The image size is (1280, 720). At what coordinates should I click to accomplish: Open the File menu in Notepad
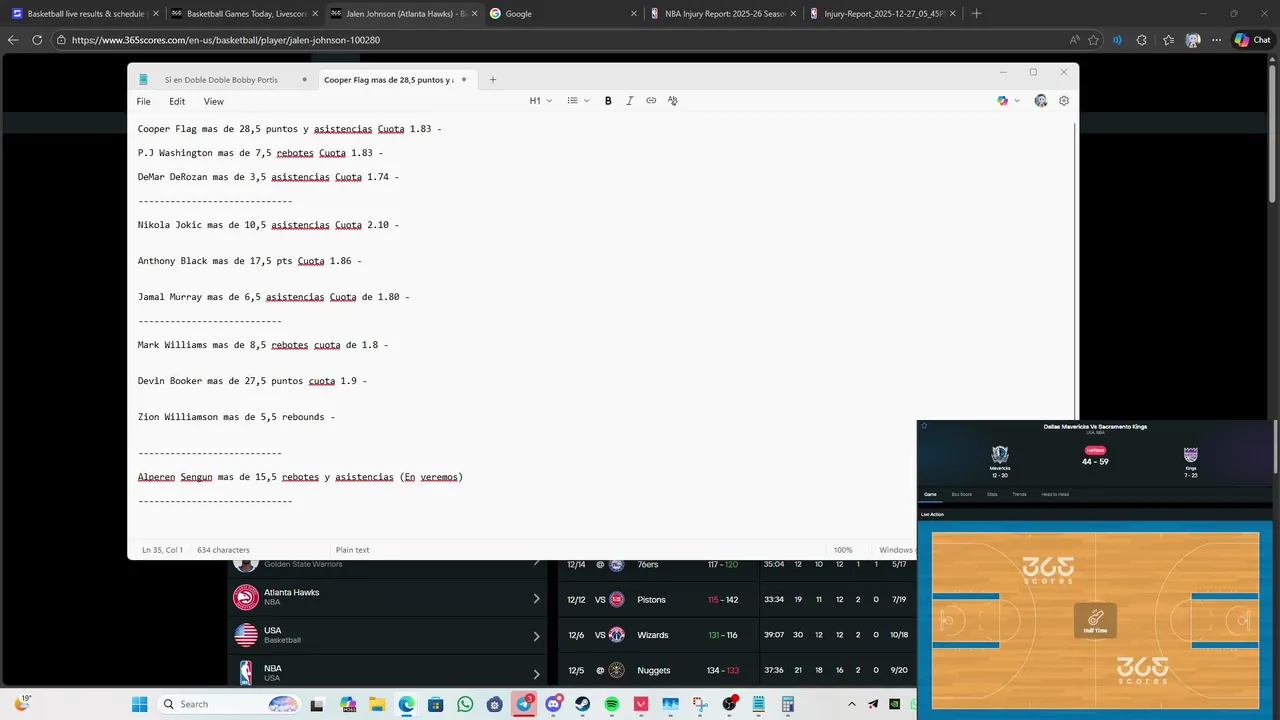(x=144, y=102)
